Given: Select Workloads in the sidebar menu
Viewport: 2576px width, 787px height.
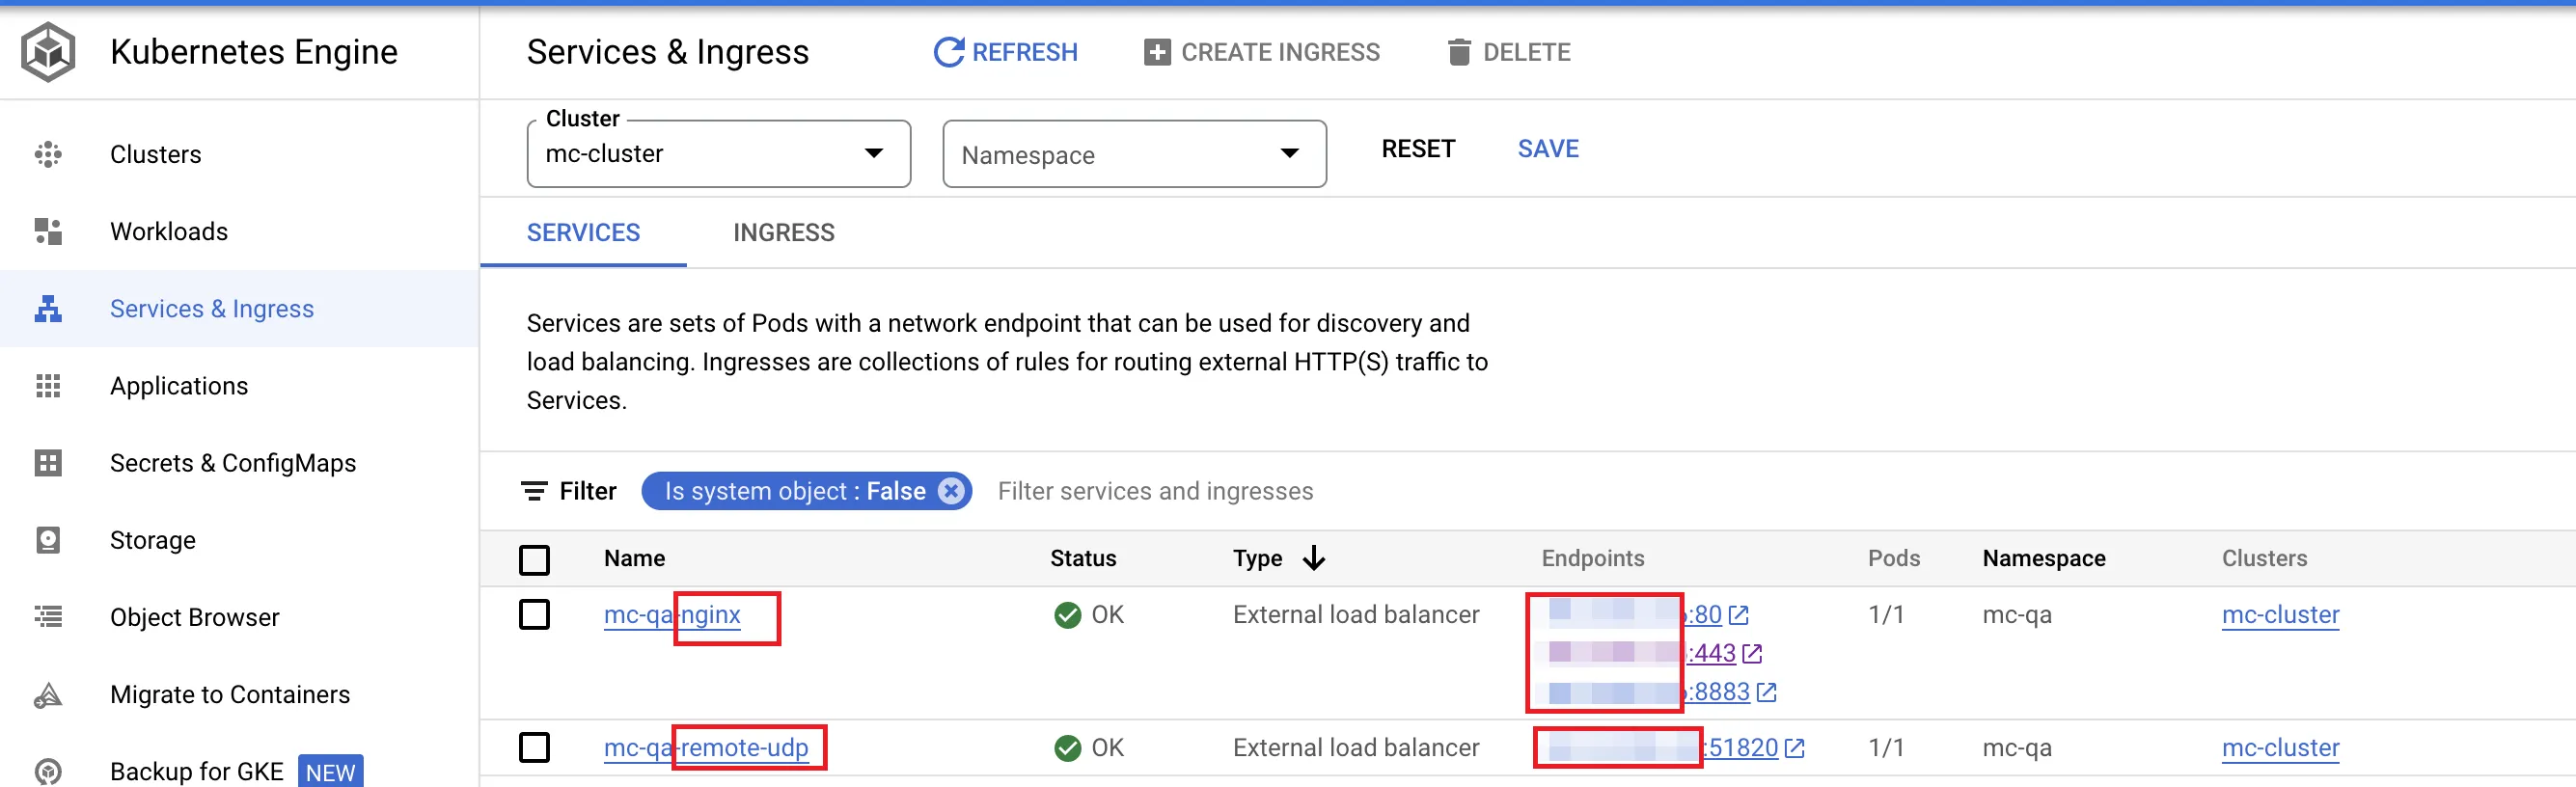Looking at the screenshot, I should click(x=169, y=231).
